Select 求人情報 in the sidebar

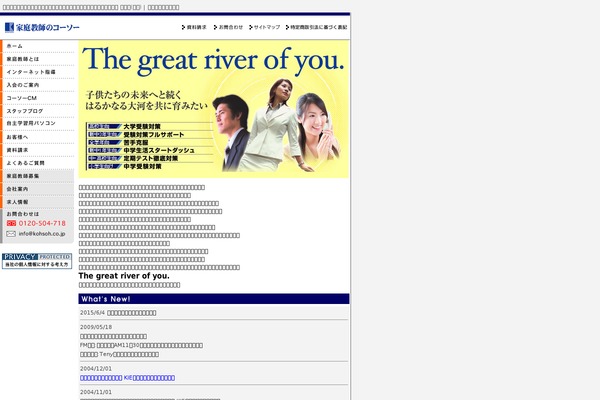point(38,202)
